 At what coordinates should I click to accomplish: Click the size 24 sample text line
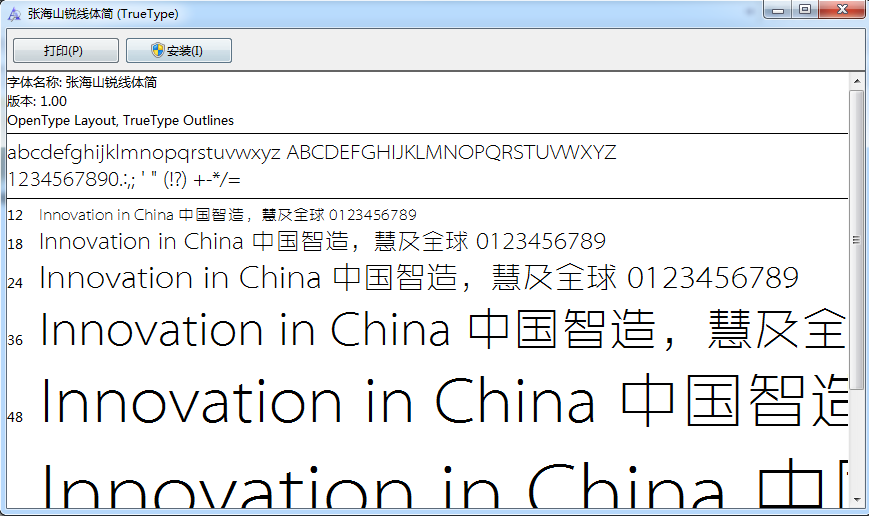click(x=419, y=278)
